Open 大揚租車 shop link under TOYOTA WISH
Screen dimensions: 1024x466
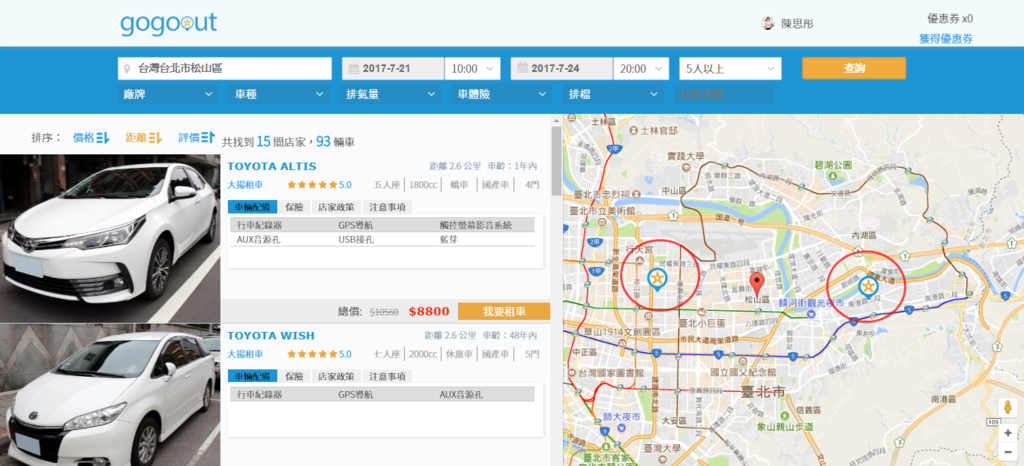click(246, 354)
